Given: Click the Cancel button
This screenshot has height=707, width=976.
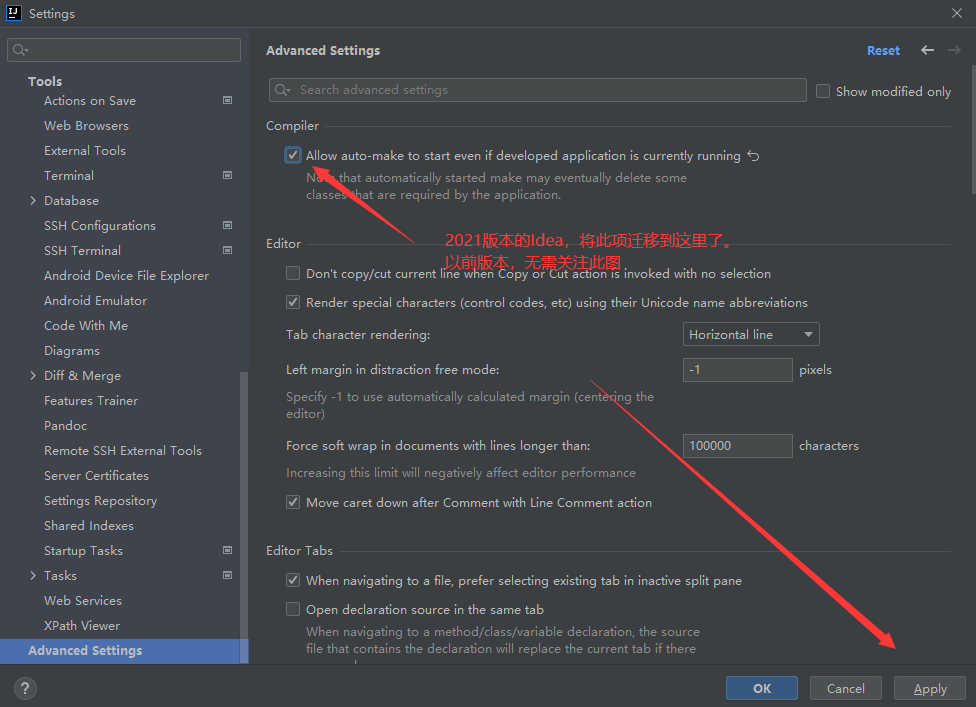Looking at the screenshot, I should point(845,688).
